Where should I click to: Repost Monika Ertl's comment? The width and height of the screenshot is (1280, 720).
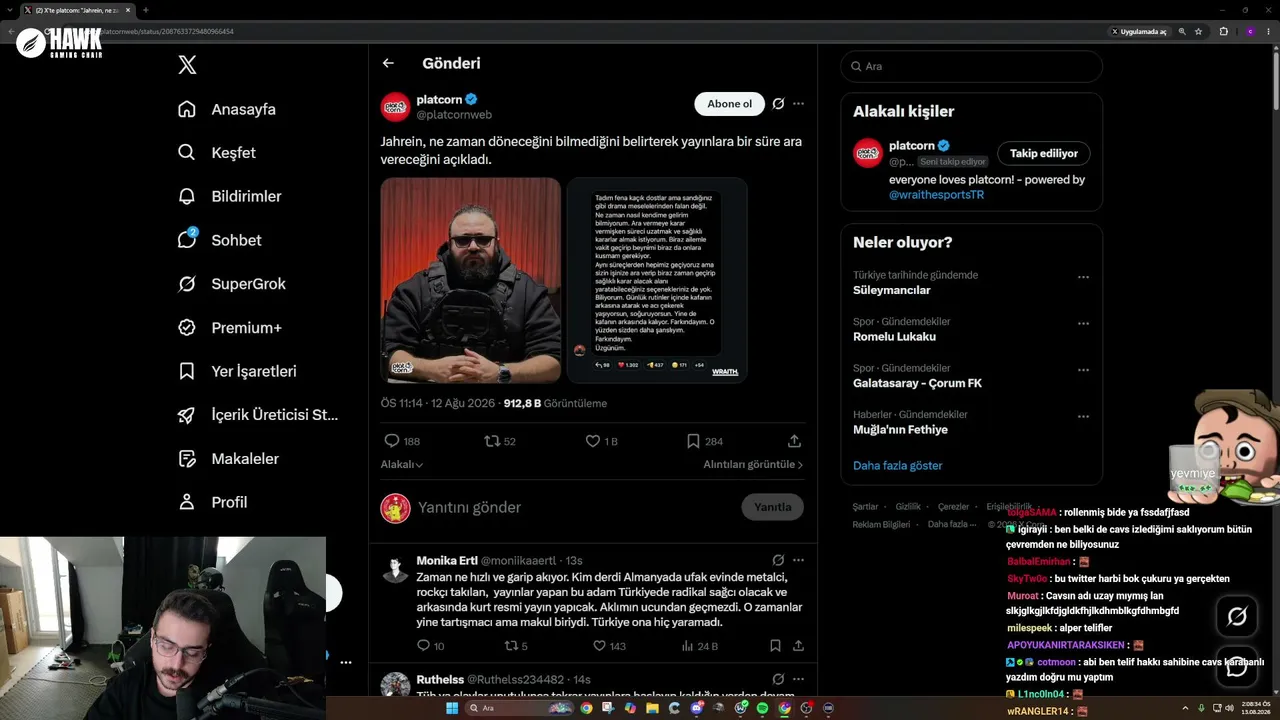coord(516,646)
